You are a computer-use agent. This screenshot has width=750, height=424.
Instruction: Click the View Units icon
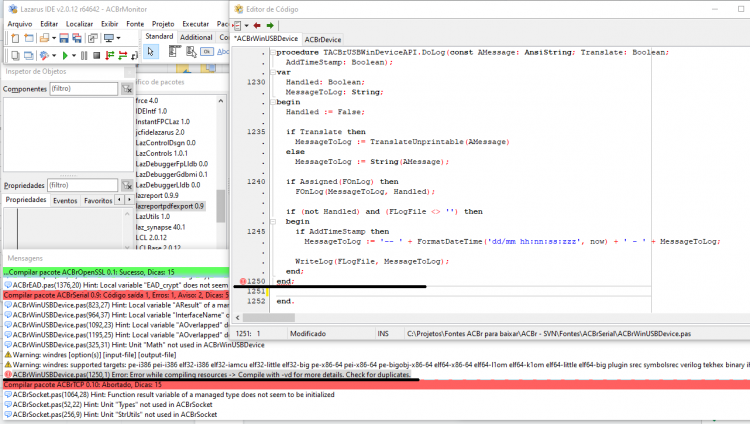coord(15,56)
